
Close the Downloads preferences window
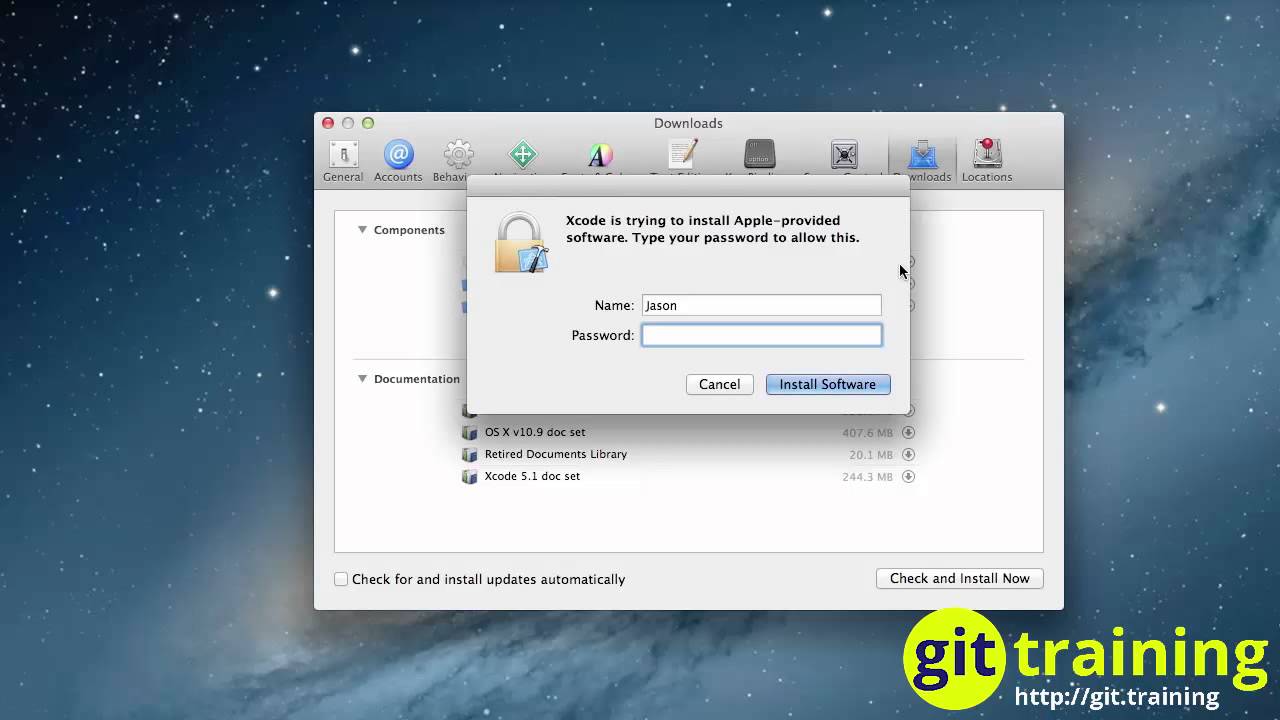click(328, 123)
